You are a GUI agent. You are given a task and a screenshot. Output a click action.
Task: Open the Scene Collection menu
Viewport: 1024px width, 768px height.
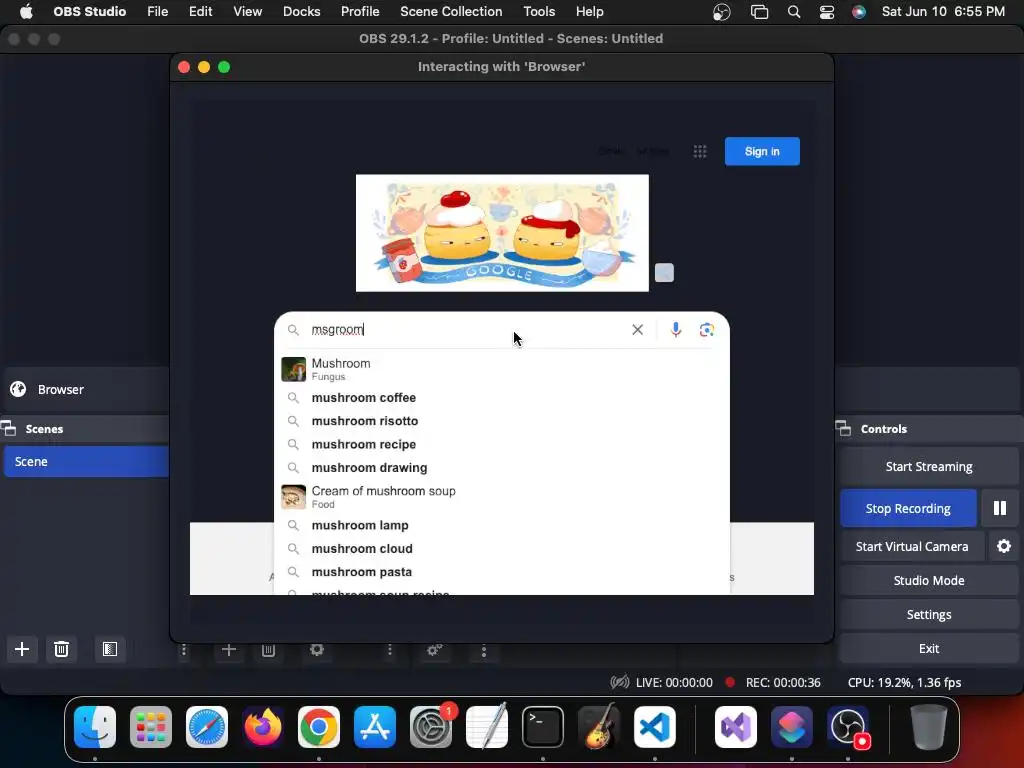pyautogui.click(x=451, y=12)
